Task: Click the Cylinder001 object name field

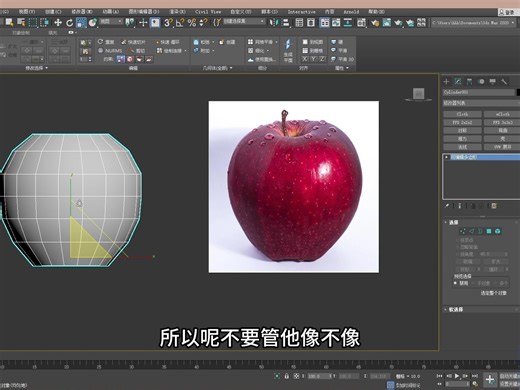Action: (478, 92)
